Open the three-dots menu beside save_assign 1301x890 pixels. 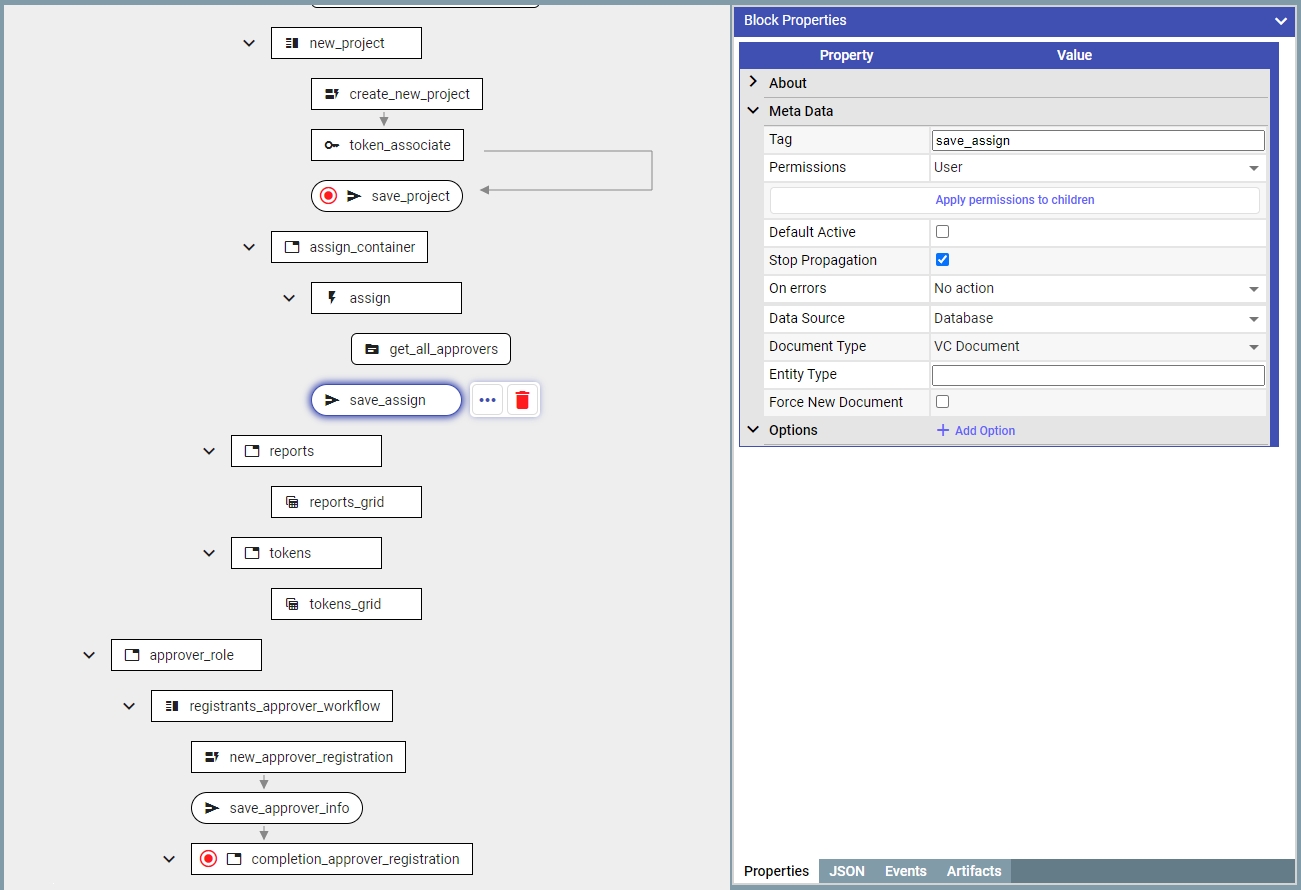click(487, 400)
